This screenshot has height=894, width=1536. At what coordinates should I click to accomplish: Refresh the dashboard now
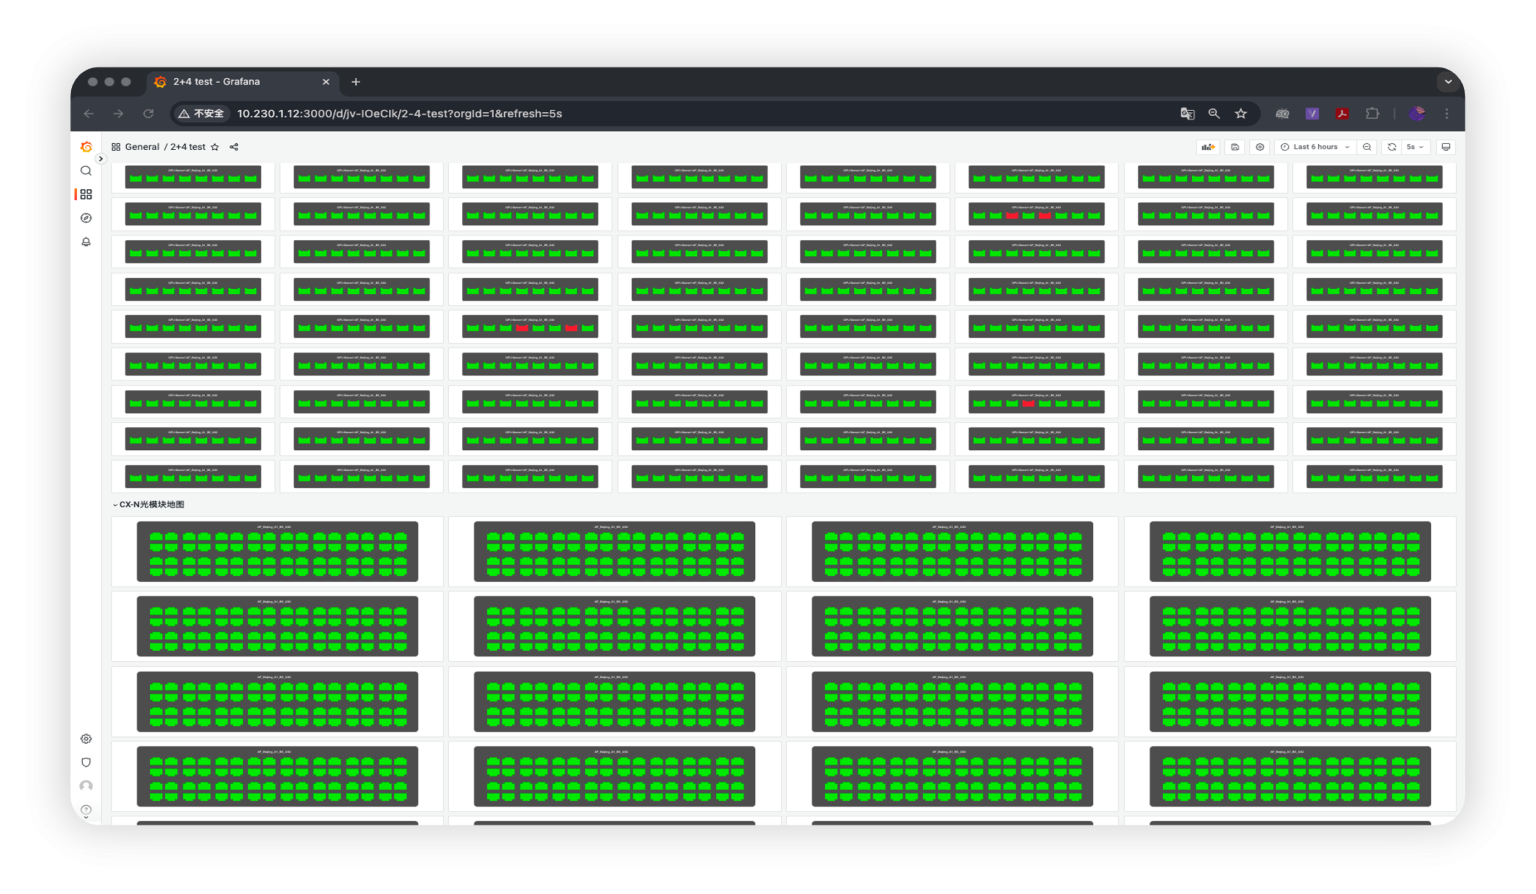click(1391, 147)
